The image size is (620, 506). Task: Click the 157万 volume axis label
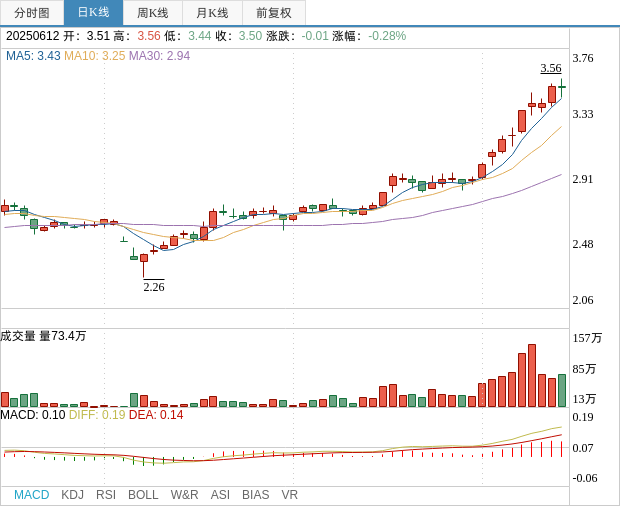point(587,338)
